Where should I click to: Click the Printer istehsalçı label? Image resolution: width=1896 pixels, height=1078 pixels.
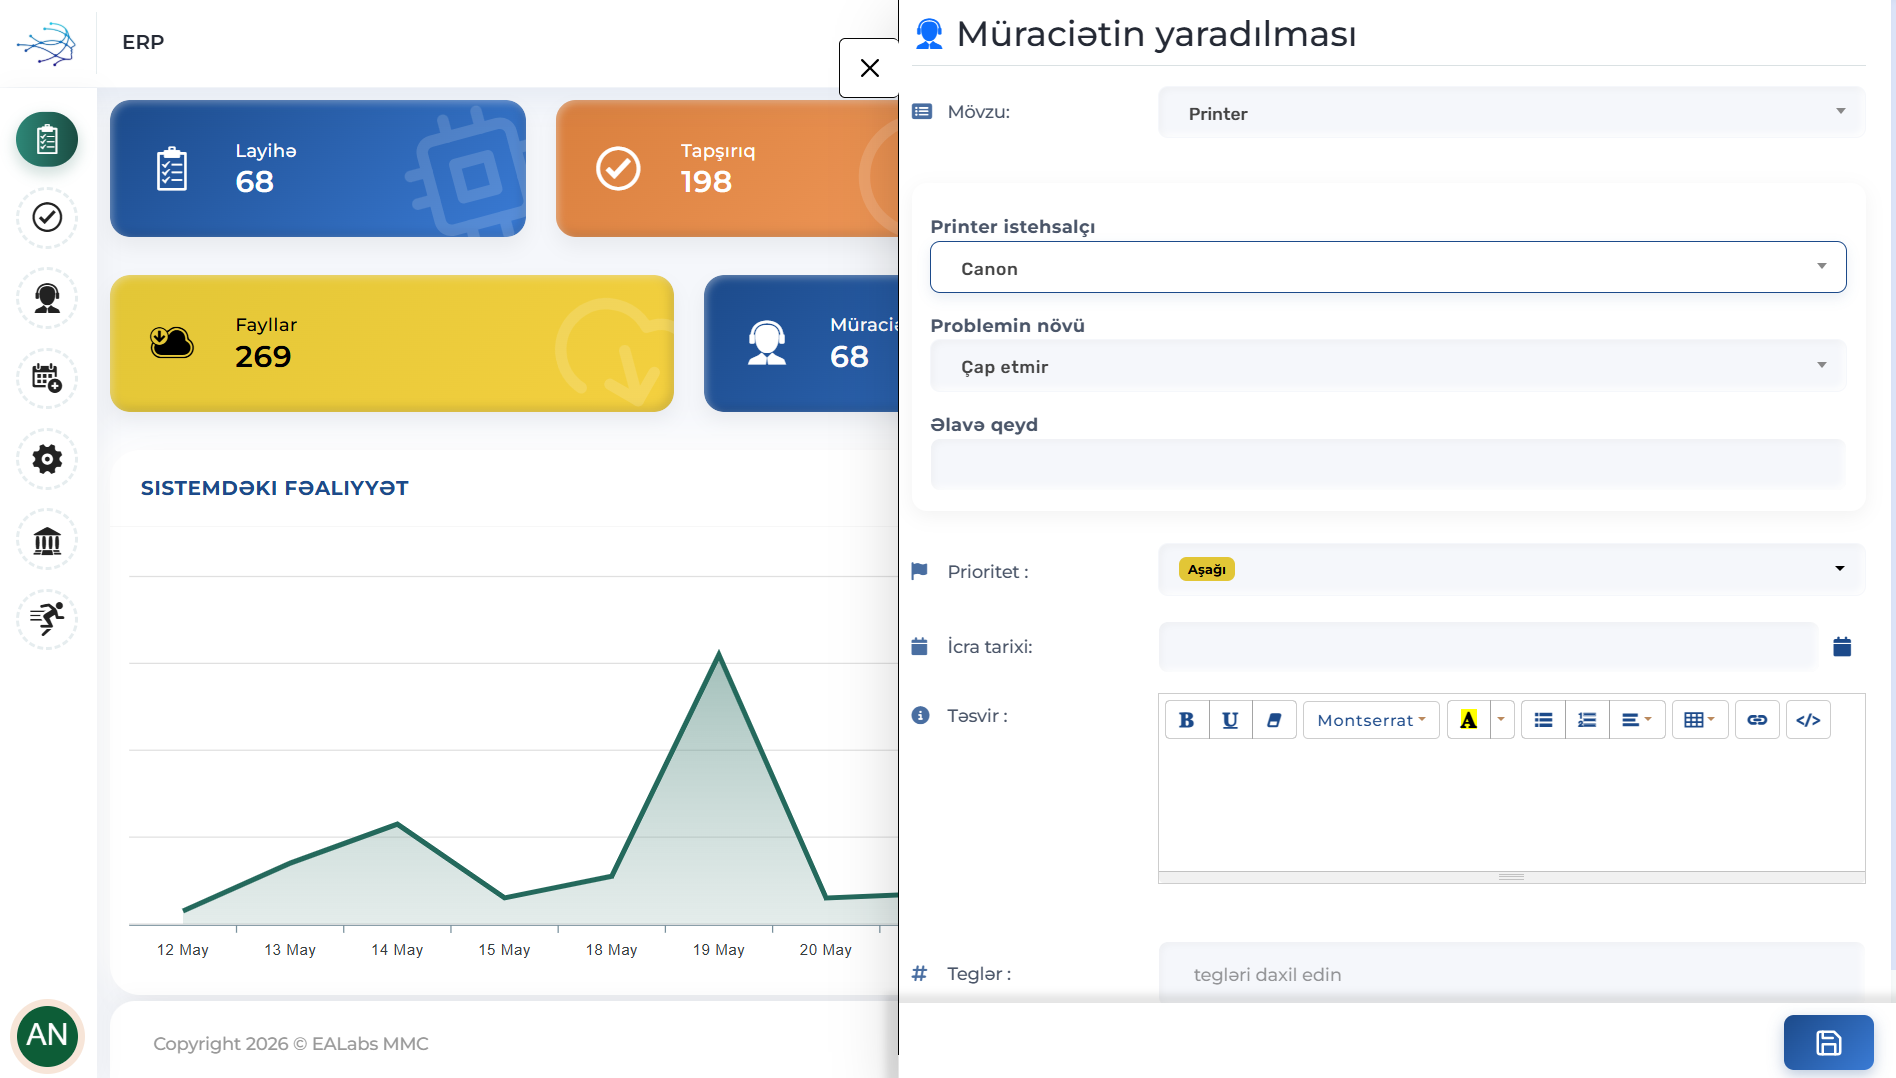[1012, 226]
